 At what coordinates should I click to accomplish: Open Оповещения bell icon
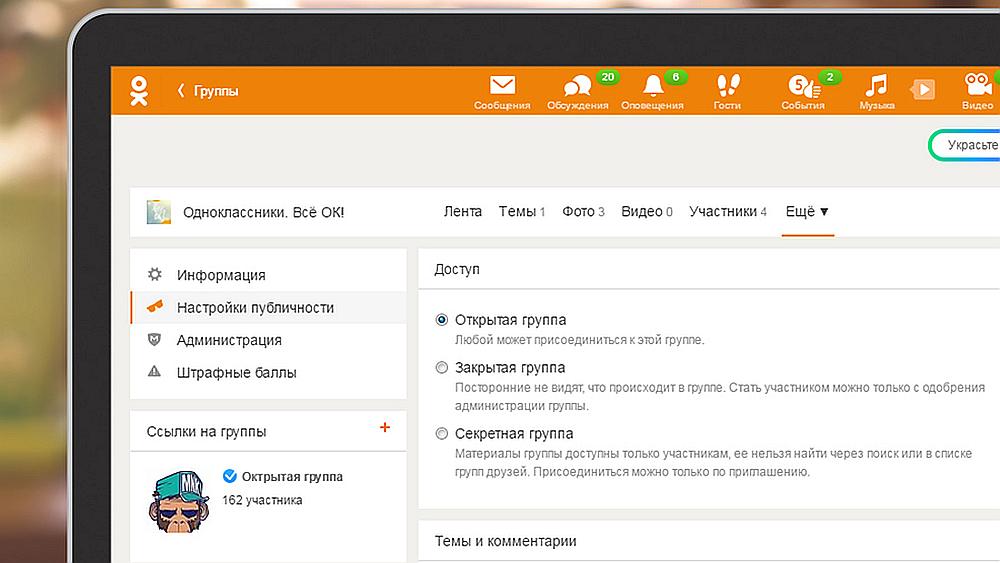tap(653, 85)
